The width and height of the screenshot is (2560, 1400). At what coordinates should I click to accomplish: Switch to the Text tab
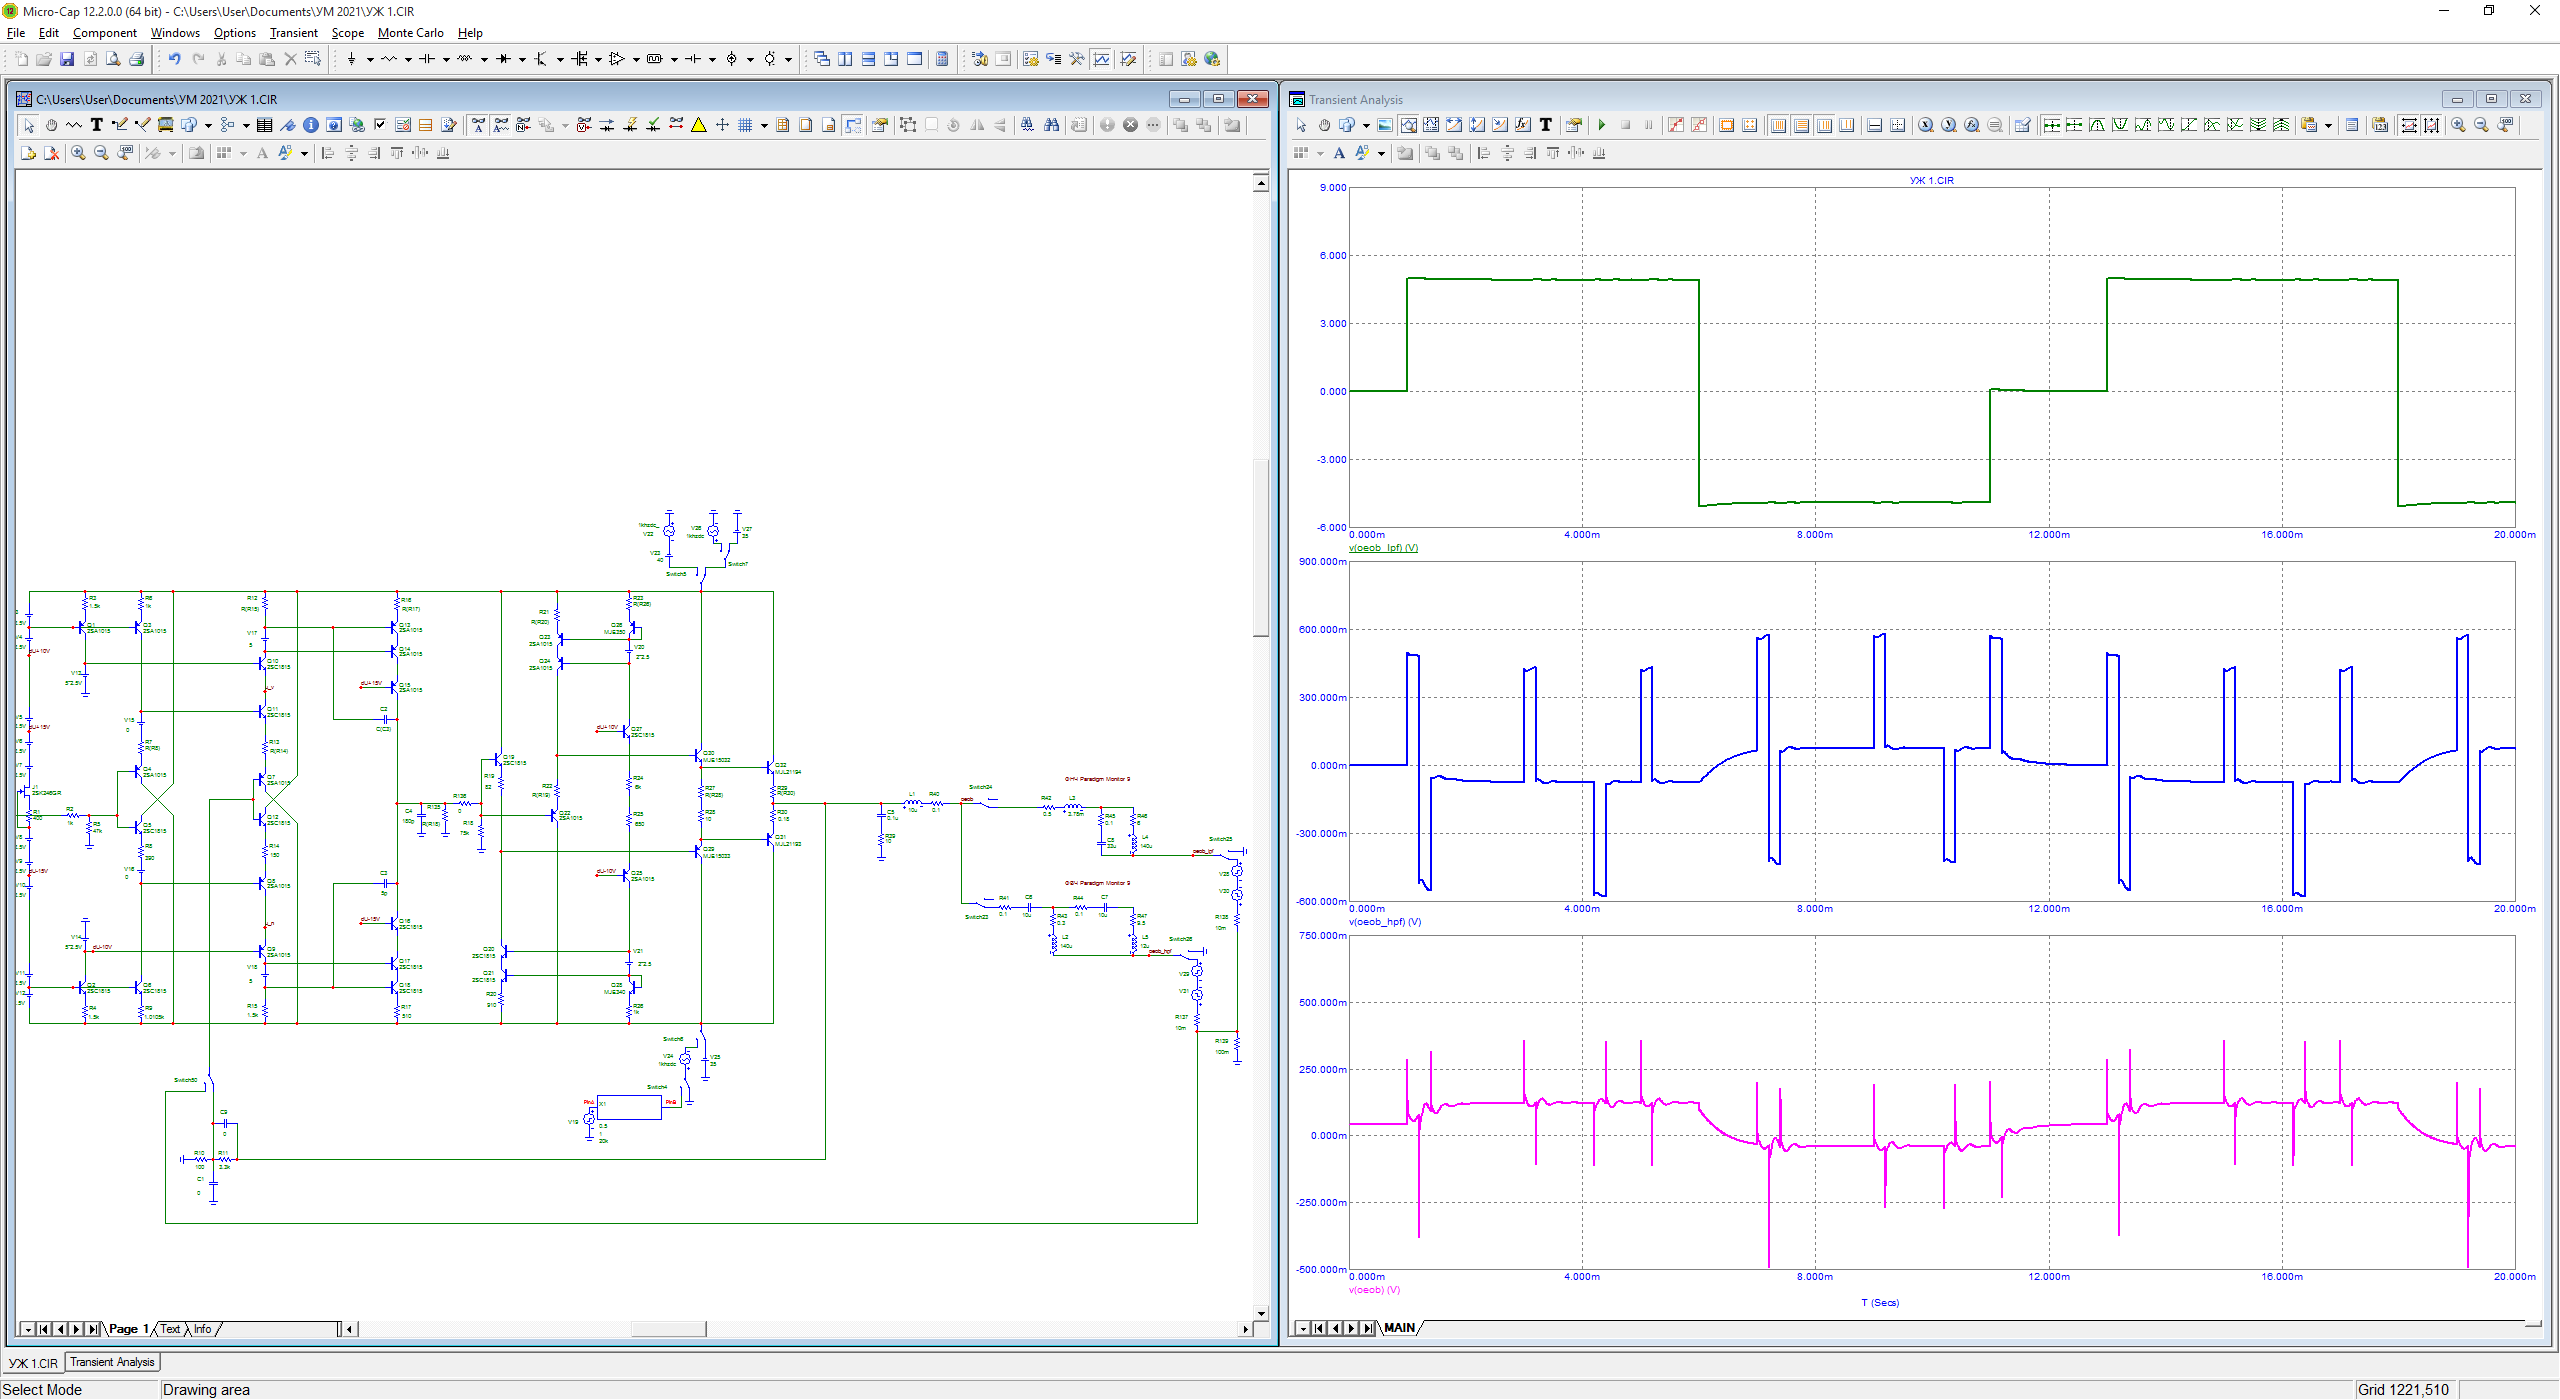[x=170, y=1329]
